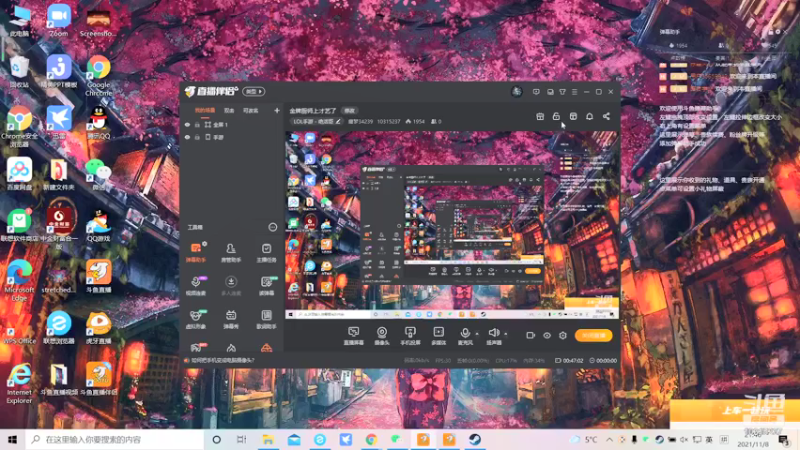Viewport: 800px width, 450px height.
Task: Open Steam from the taskbar
Action: (474, 439)
